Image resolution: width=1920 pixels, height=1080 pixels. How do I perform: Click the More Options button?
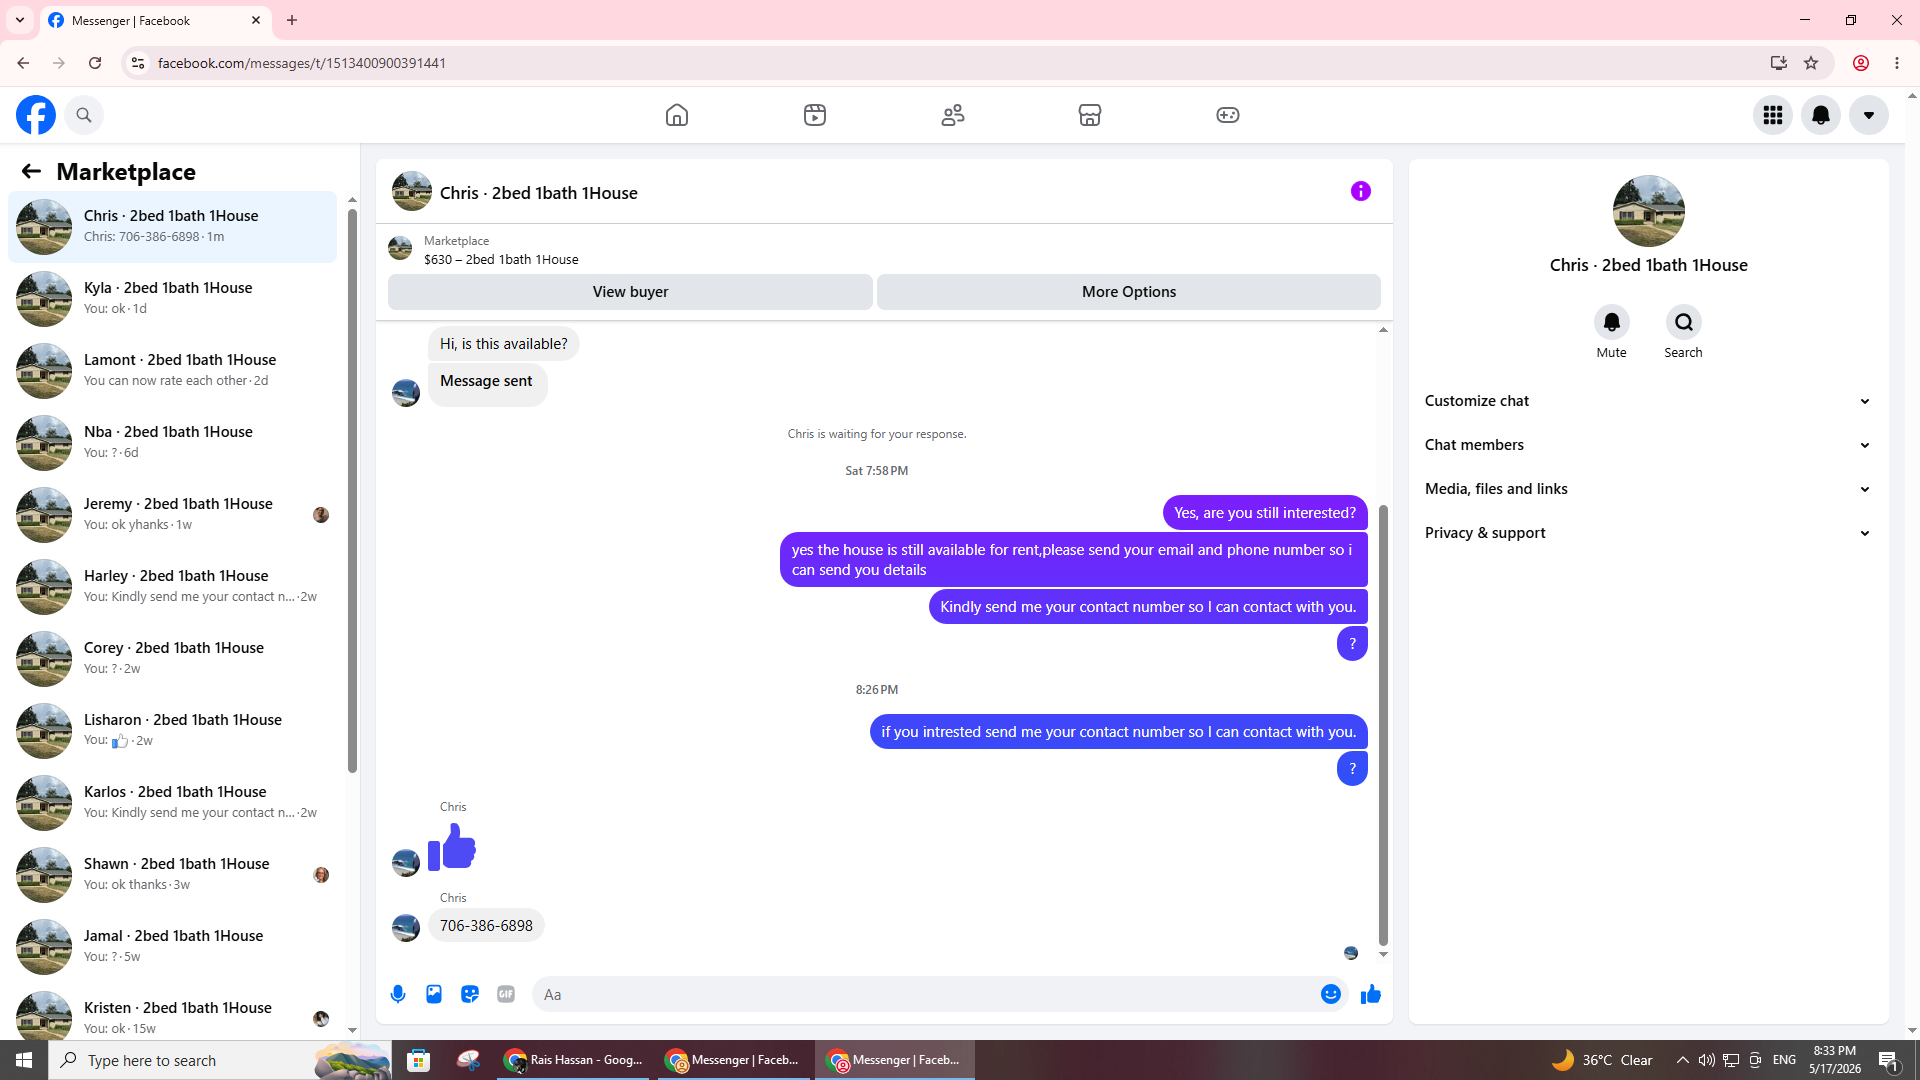(x=1129, y=292)
